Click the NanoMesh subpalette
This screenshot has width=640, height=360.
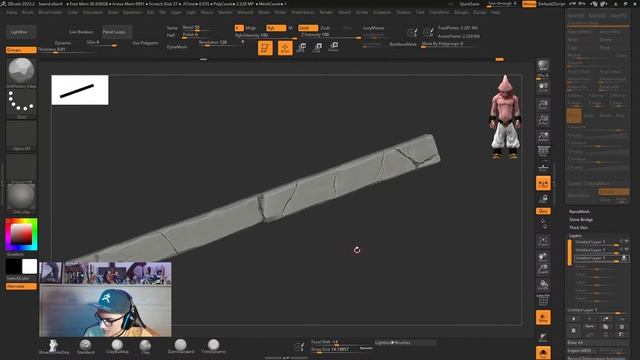[579, 211]
